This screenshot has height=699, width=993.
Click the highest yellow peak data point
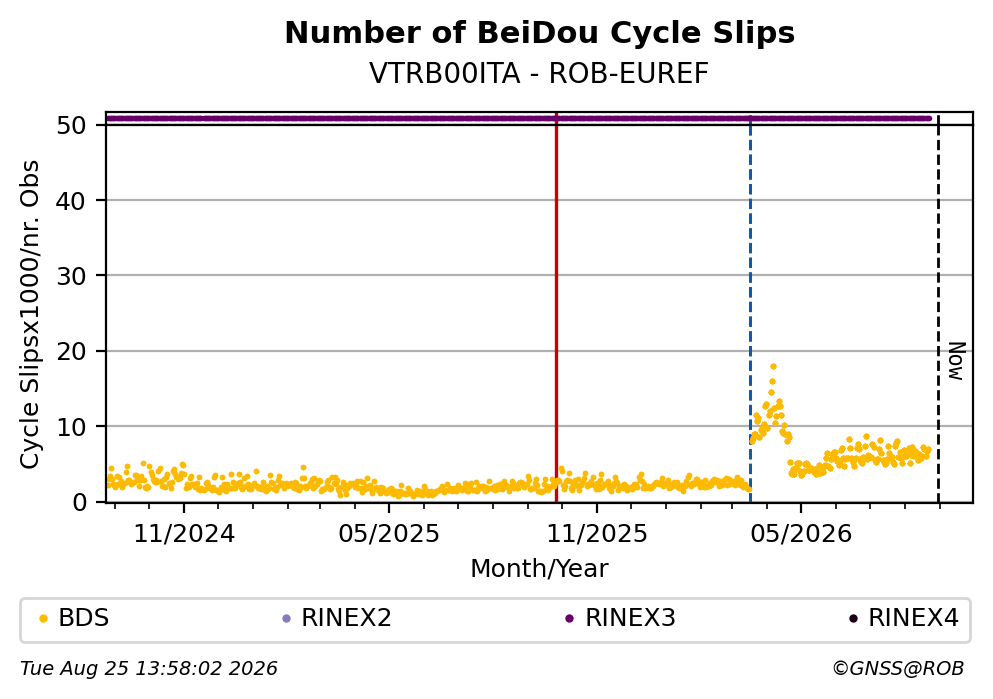[773, 367]
